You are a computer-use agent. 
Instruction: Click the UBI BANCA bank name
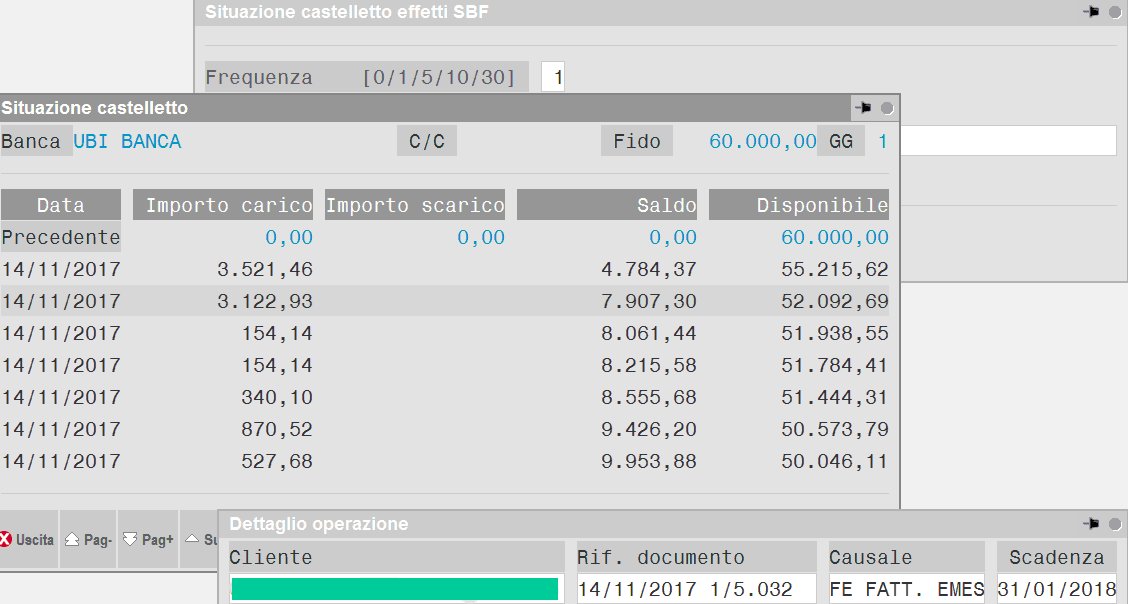pyautogui.click(x=128, y=141)
